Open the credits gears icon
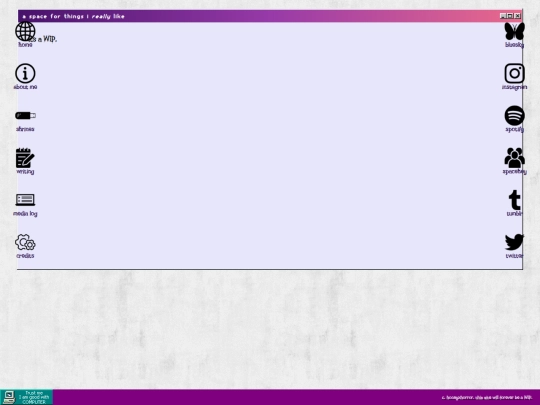Image resolution: width=540 pixels, height=405 pixels. [x=25, y=242]
